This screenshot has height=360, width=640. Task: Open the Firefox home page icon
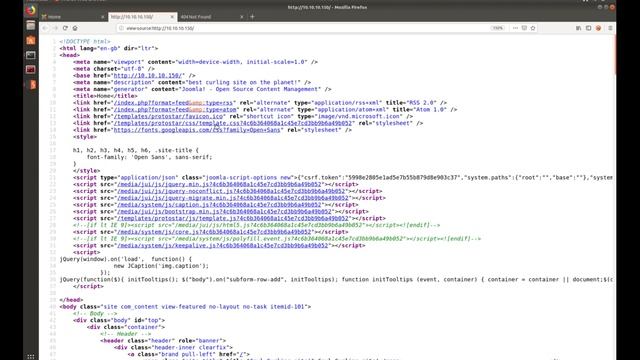pyautogui.click(x=75, y=28)
